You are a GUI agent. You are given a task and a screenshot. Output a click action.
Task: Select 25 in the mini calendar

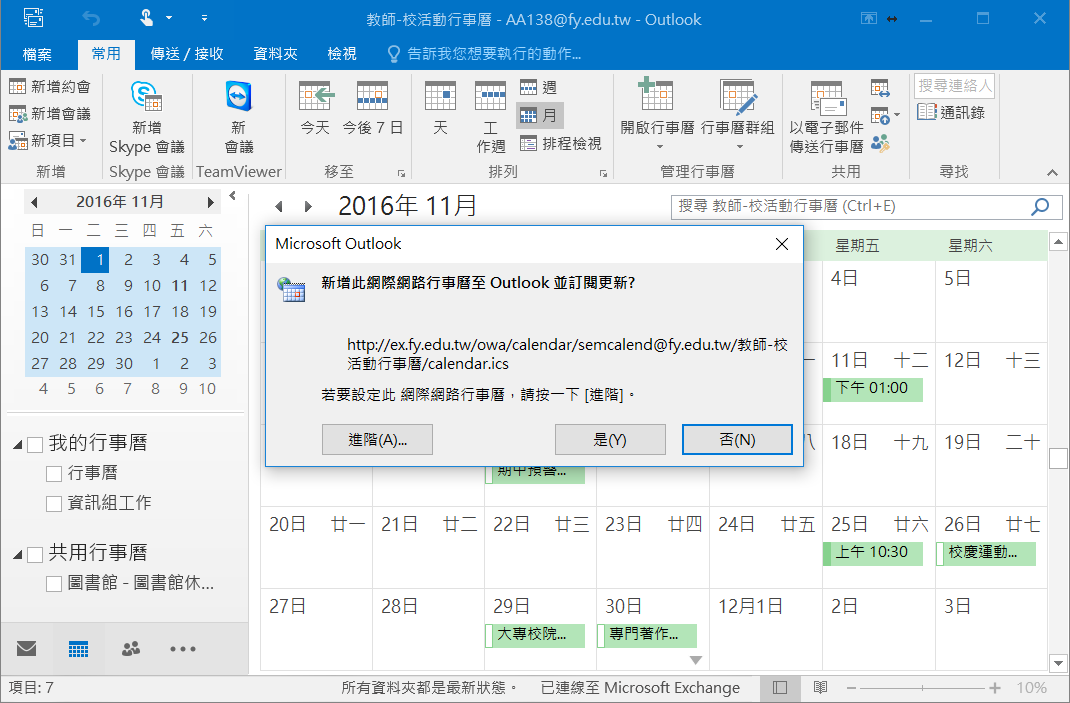click(x=180, y=337)
